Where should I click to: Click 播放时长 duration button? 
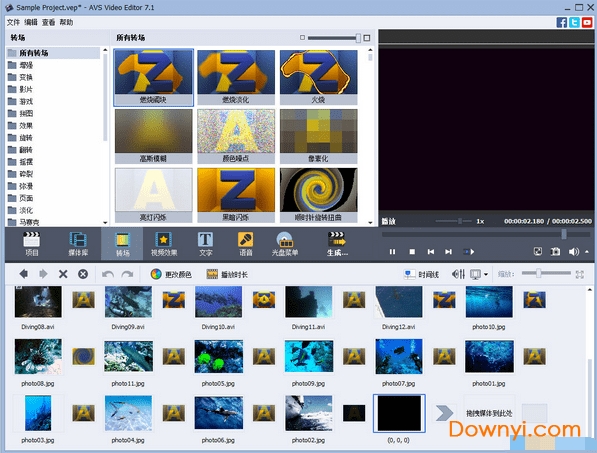(227, 274)
